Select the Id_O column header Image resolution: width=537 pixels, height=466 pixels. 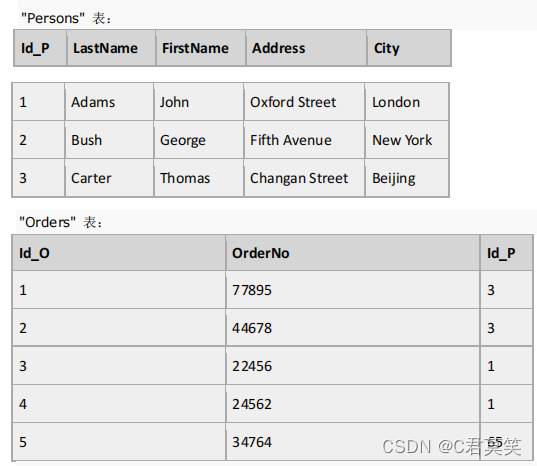coord(119,253)
